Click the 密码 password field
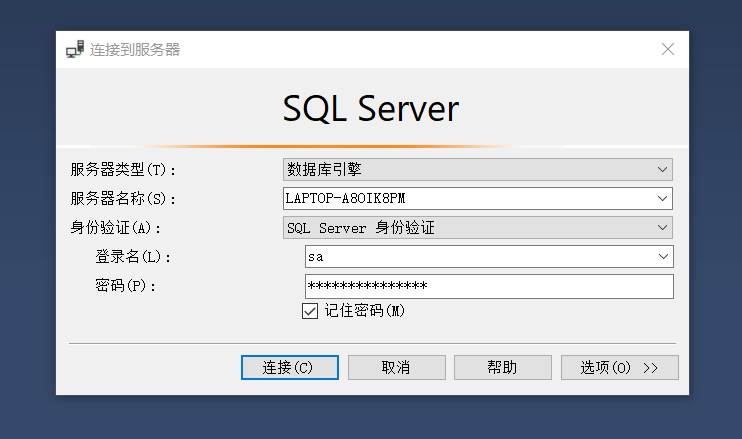Image resolution: width=742 pixels, height=439 pixels. coord(489,286)
